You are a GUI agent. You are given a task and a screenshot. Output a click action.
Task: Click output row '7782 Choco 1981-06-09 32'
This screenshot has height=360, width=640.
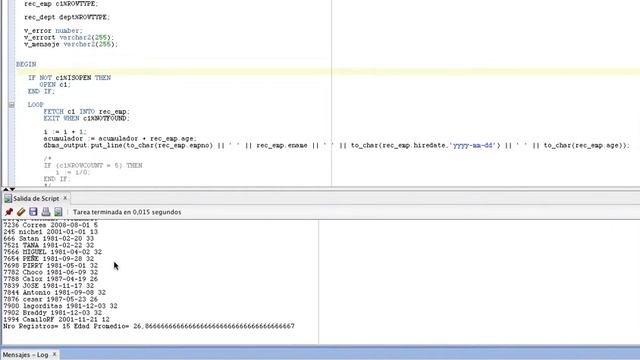(x=51, y=272)
